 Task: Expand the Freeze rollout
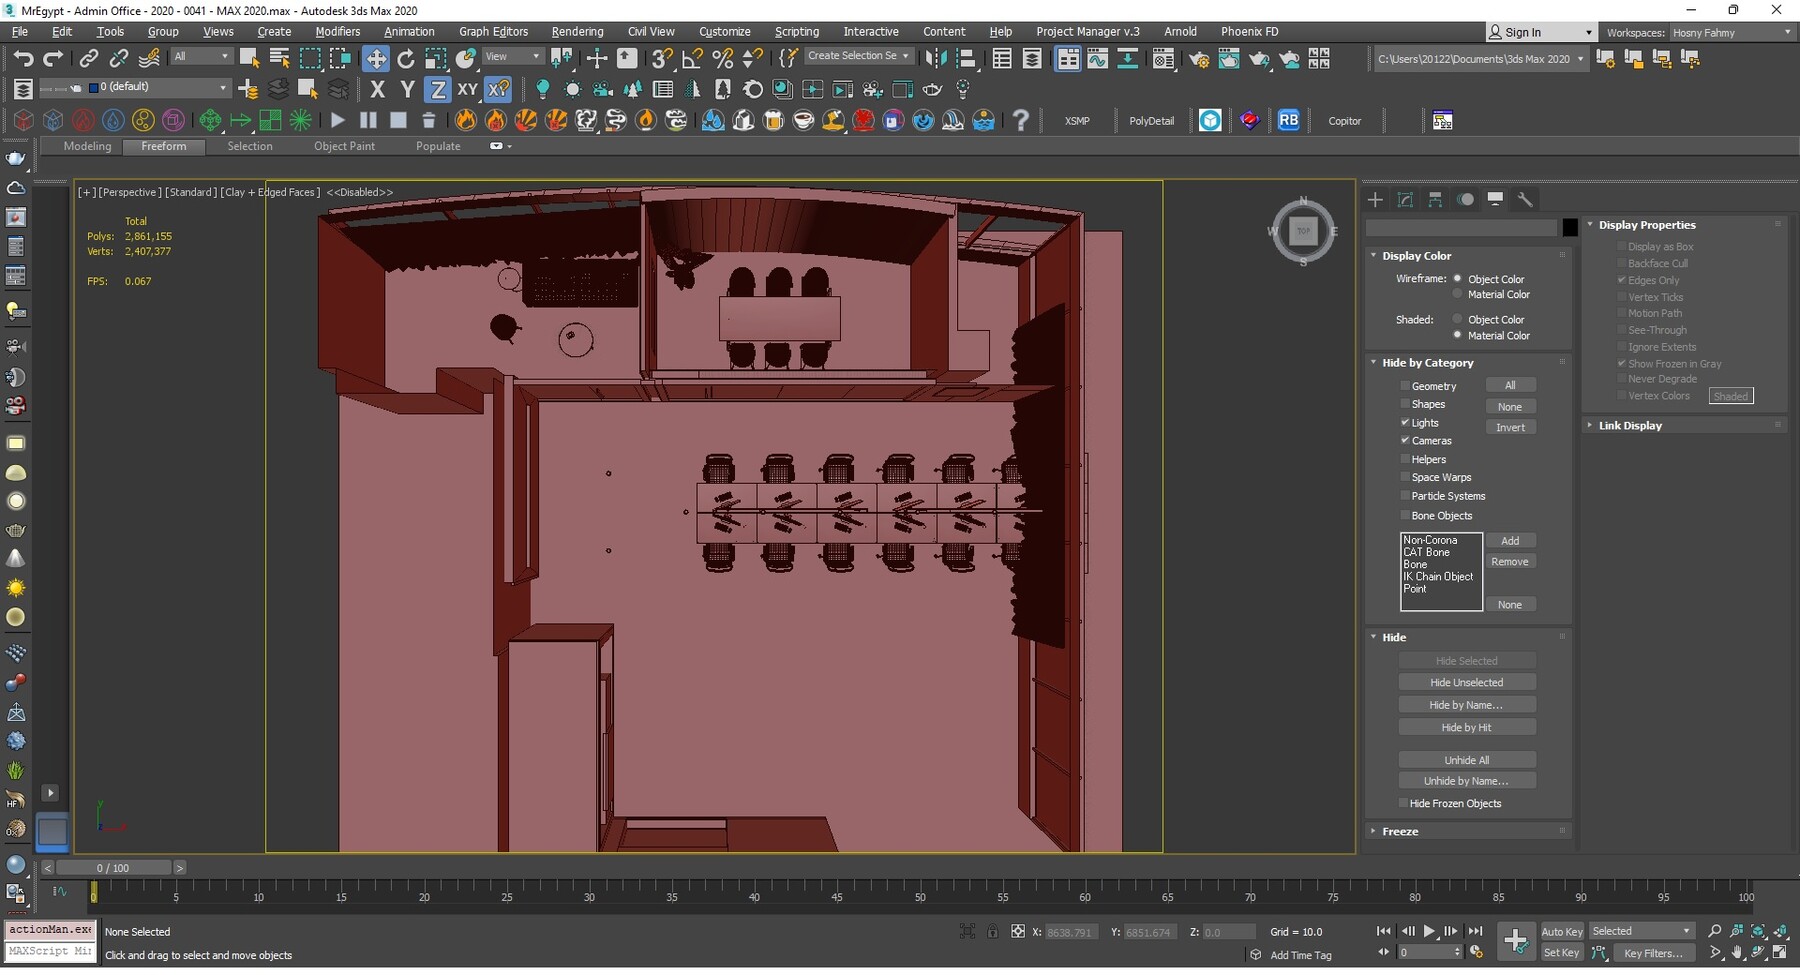(x=1400, y=832)
